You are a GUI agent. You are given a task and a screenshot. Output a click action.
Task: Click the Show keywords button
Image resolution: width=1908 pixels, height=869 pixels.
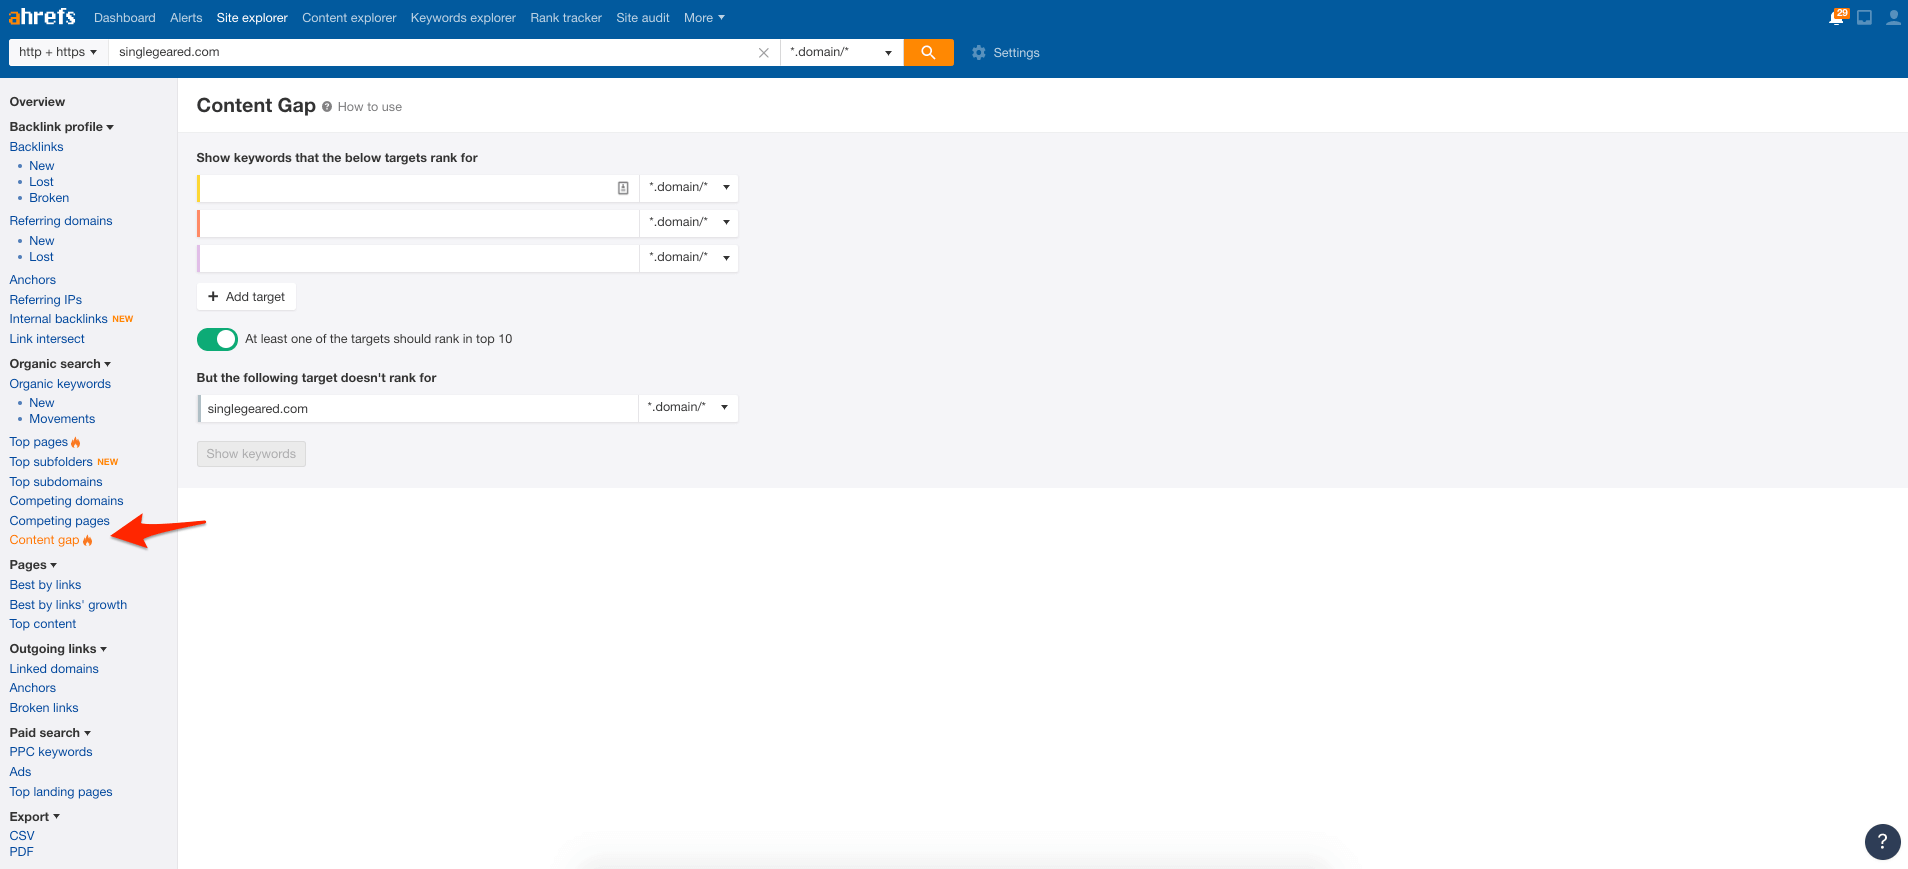pos(251,454)
